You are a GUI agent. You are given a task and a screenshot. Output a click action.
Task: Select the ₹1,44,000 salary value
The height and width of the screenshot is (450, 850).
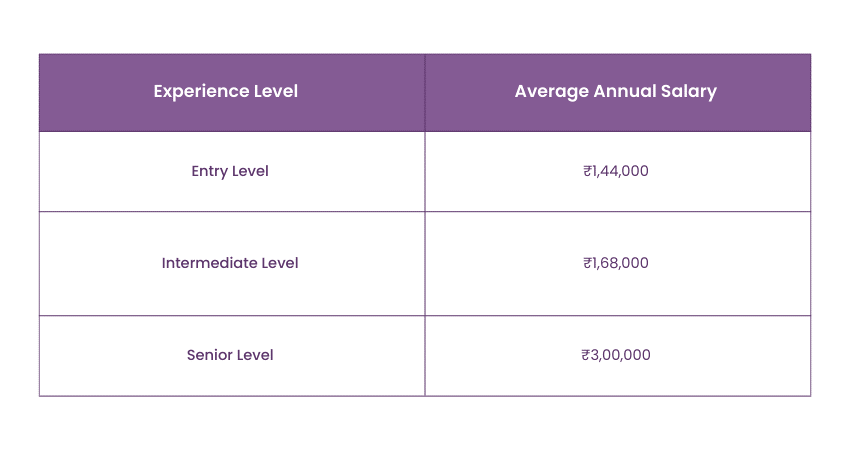click(616, 171)
